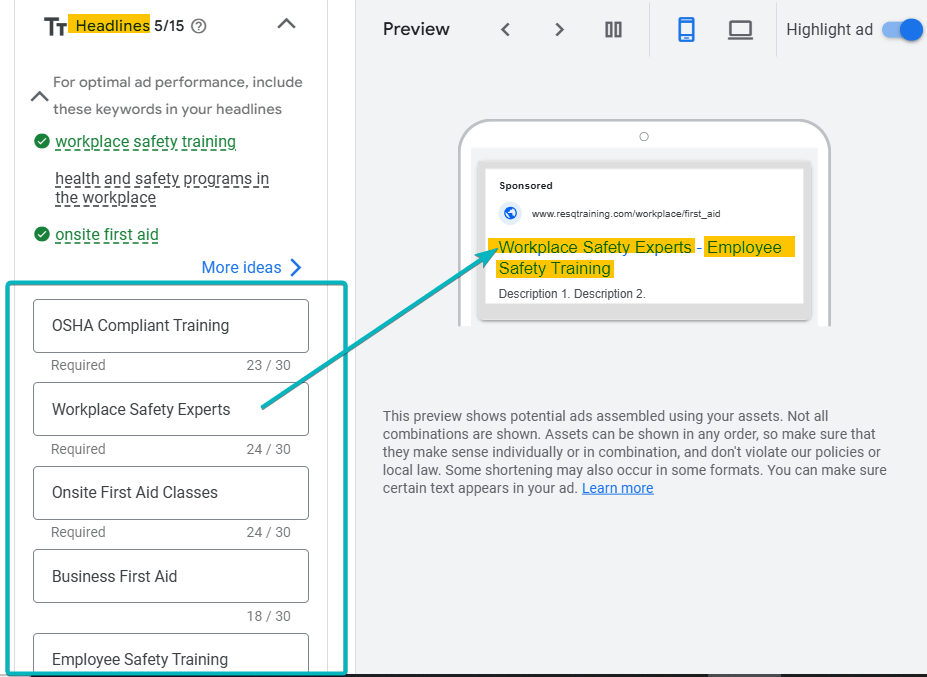Screen dimensions: 927x677
Task: Edit the OSHA Compliant Training headline
Action: 171,326
